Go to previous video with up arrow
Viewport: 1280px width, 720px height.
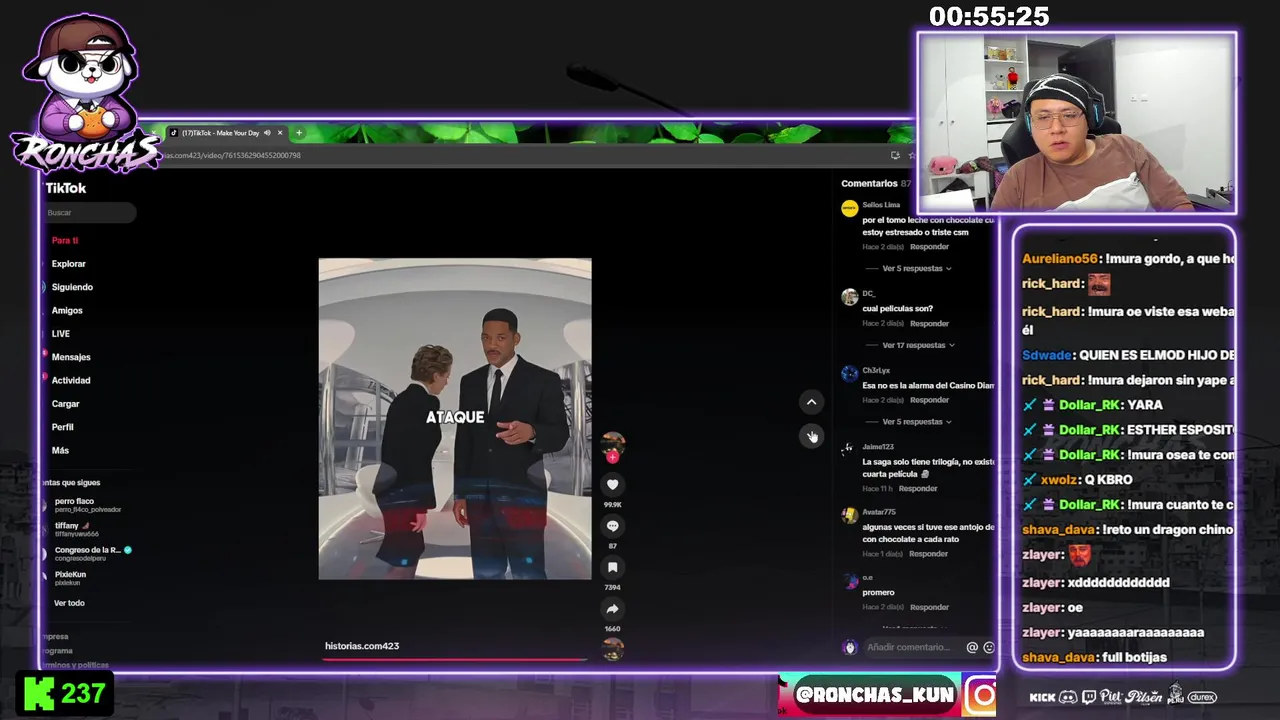point(811,402)
